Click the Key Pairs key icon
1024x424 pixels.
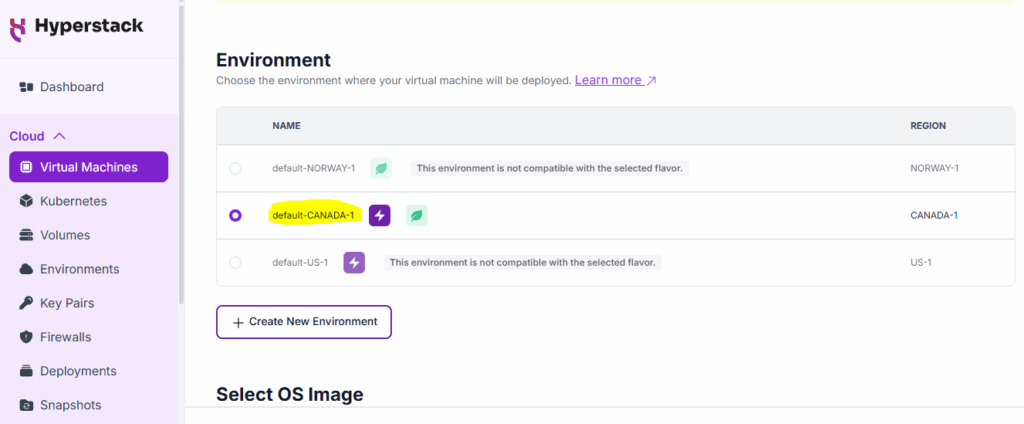pos(26,303)
